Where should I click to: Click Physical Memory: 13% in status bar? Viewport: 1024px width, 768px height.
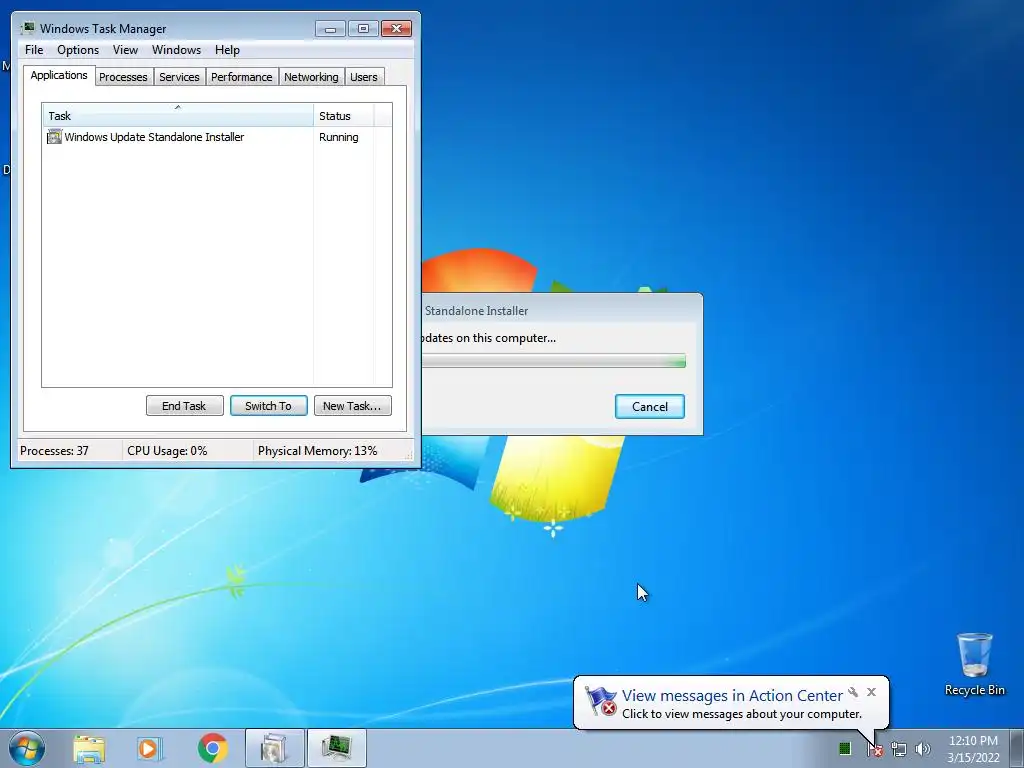[317, 451]
